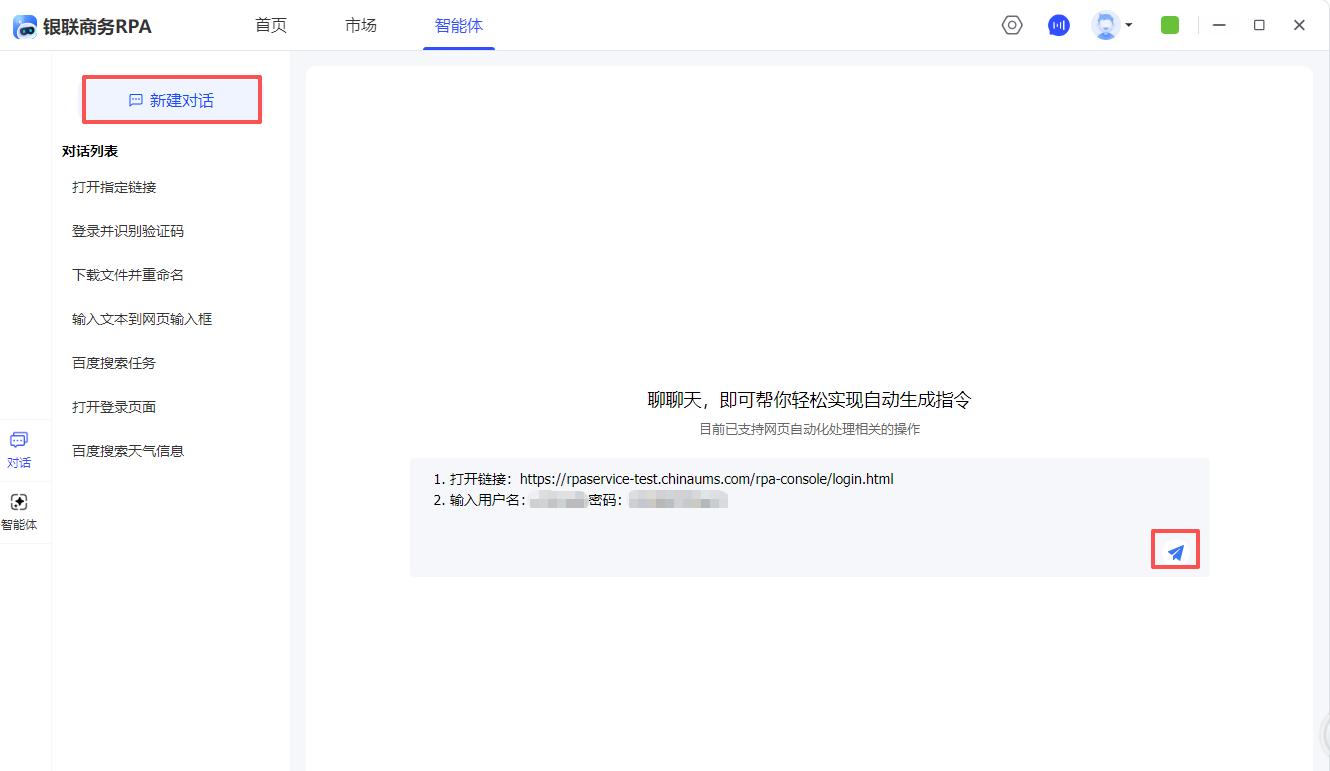Image resolution: width=1330 pixels, height=771 pixels.
Task: Select the 百度搜索任务 conversation
Action: click(114, 363)
